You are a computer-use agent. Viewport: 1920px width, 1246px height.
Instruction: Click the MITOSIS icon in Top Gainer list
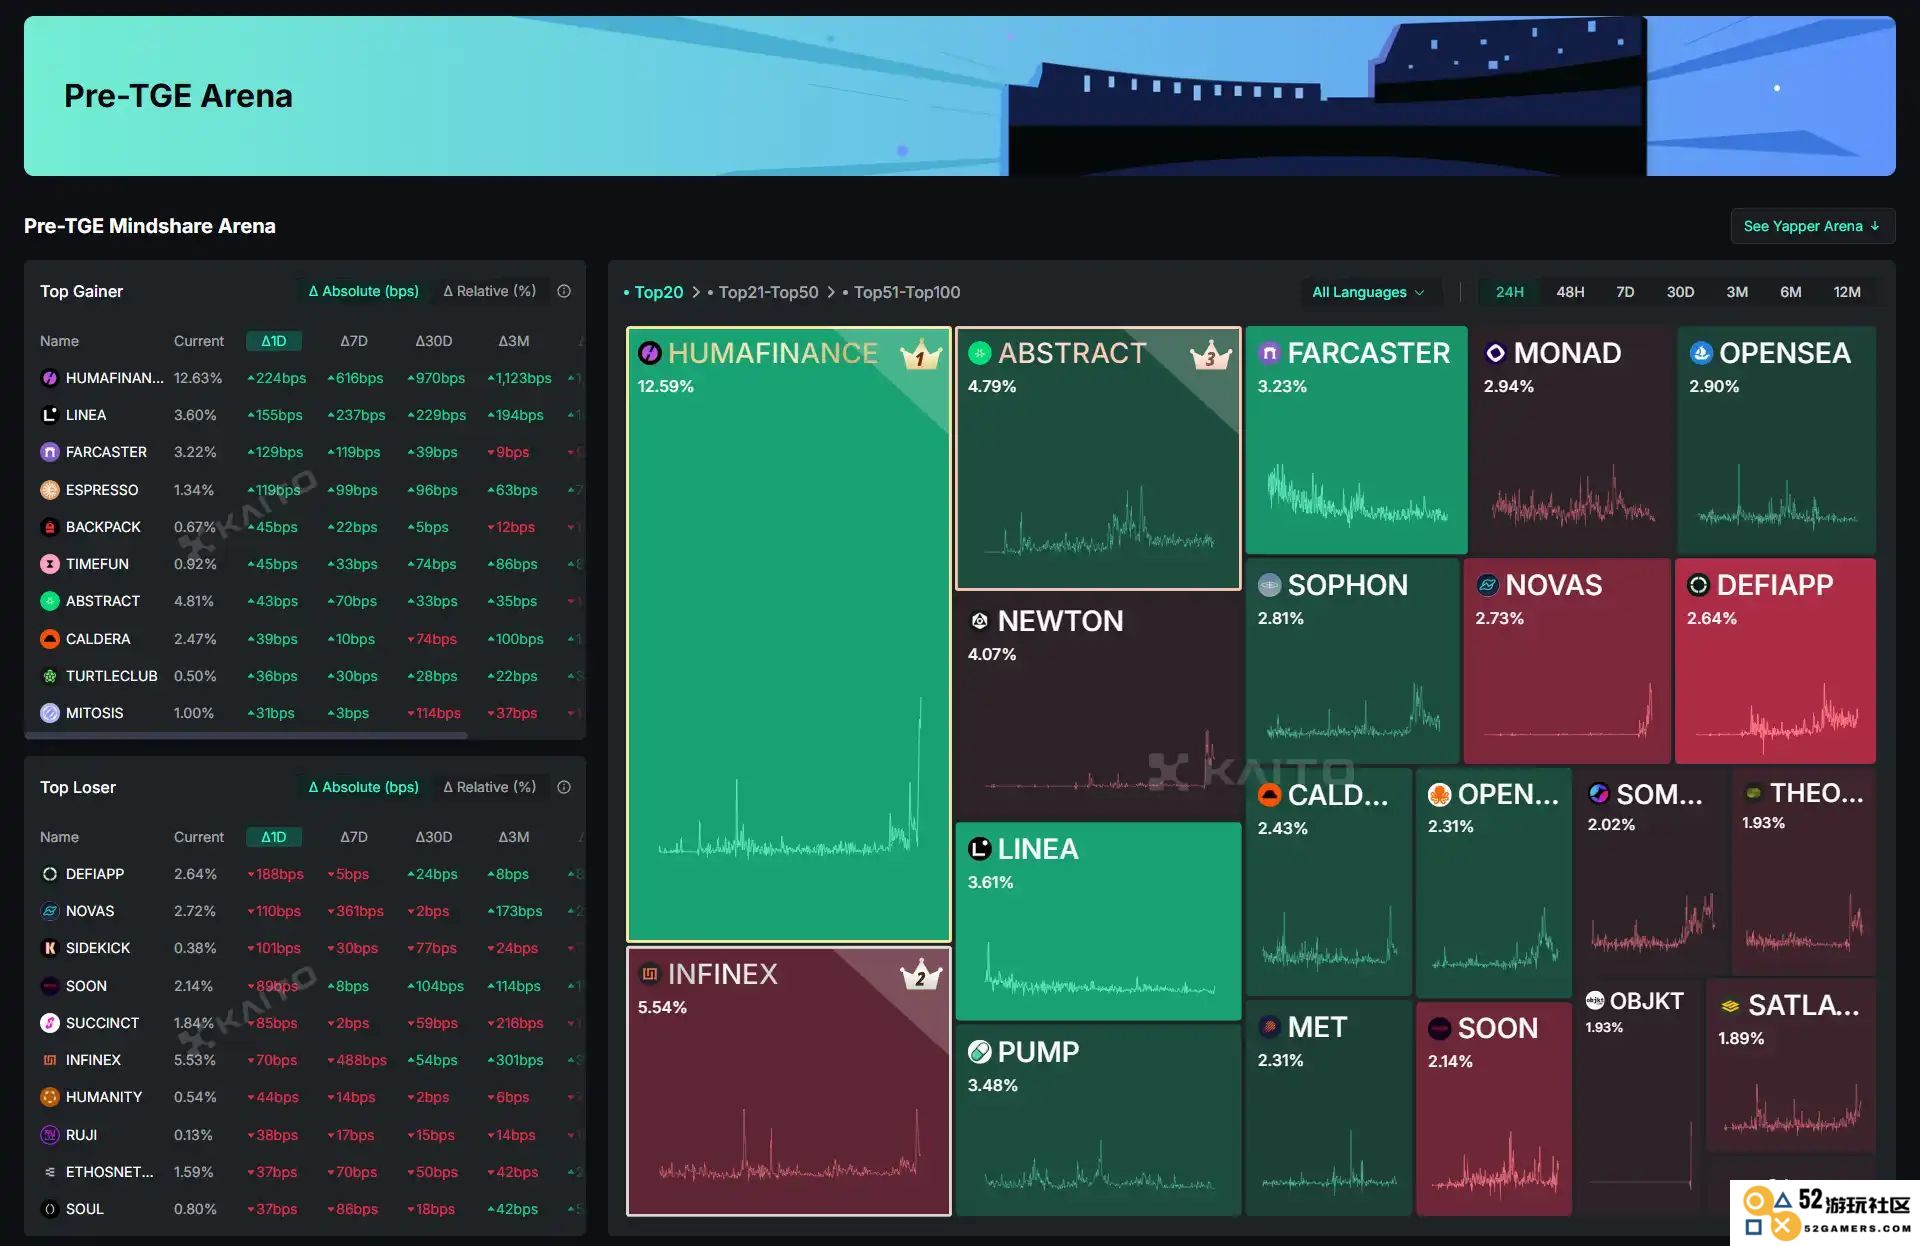pyautogui.click(x=50, y=713)
